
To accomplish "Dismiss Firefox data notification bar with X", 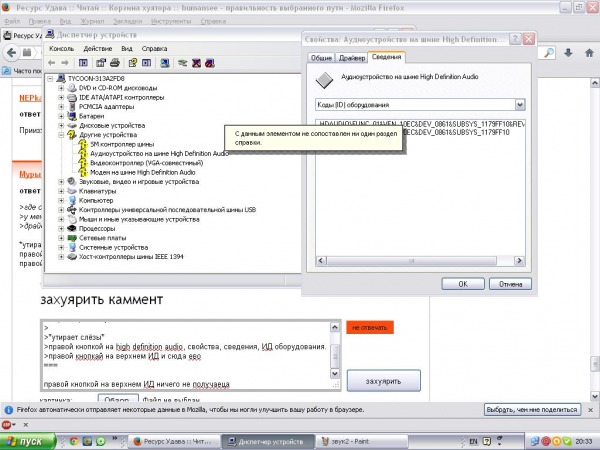I will pos(590,410).
